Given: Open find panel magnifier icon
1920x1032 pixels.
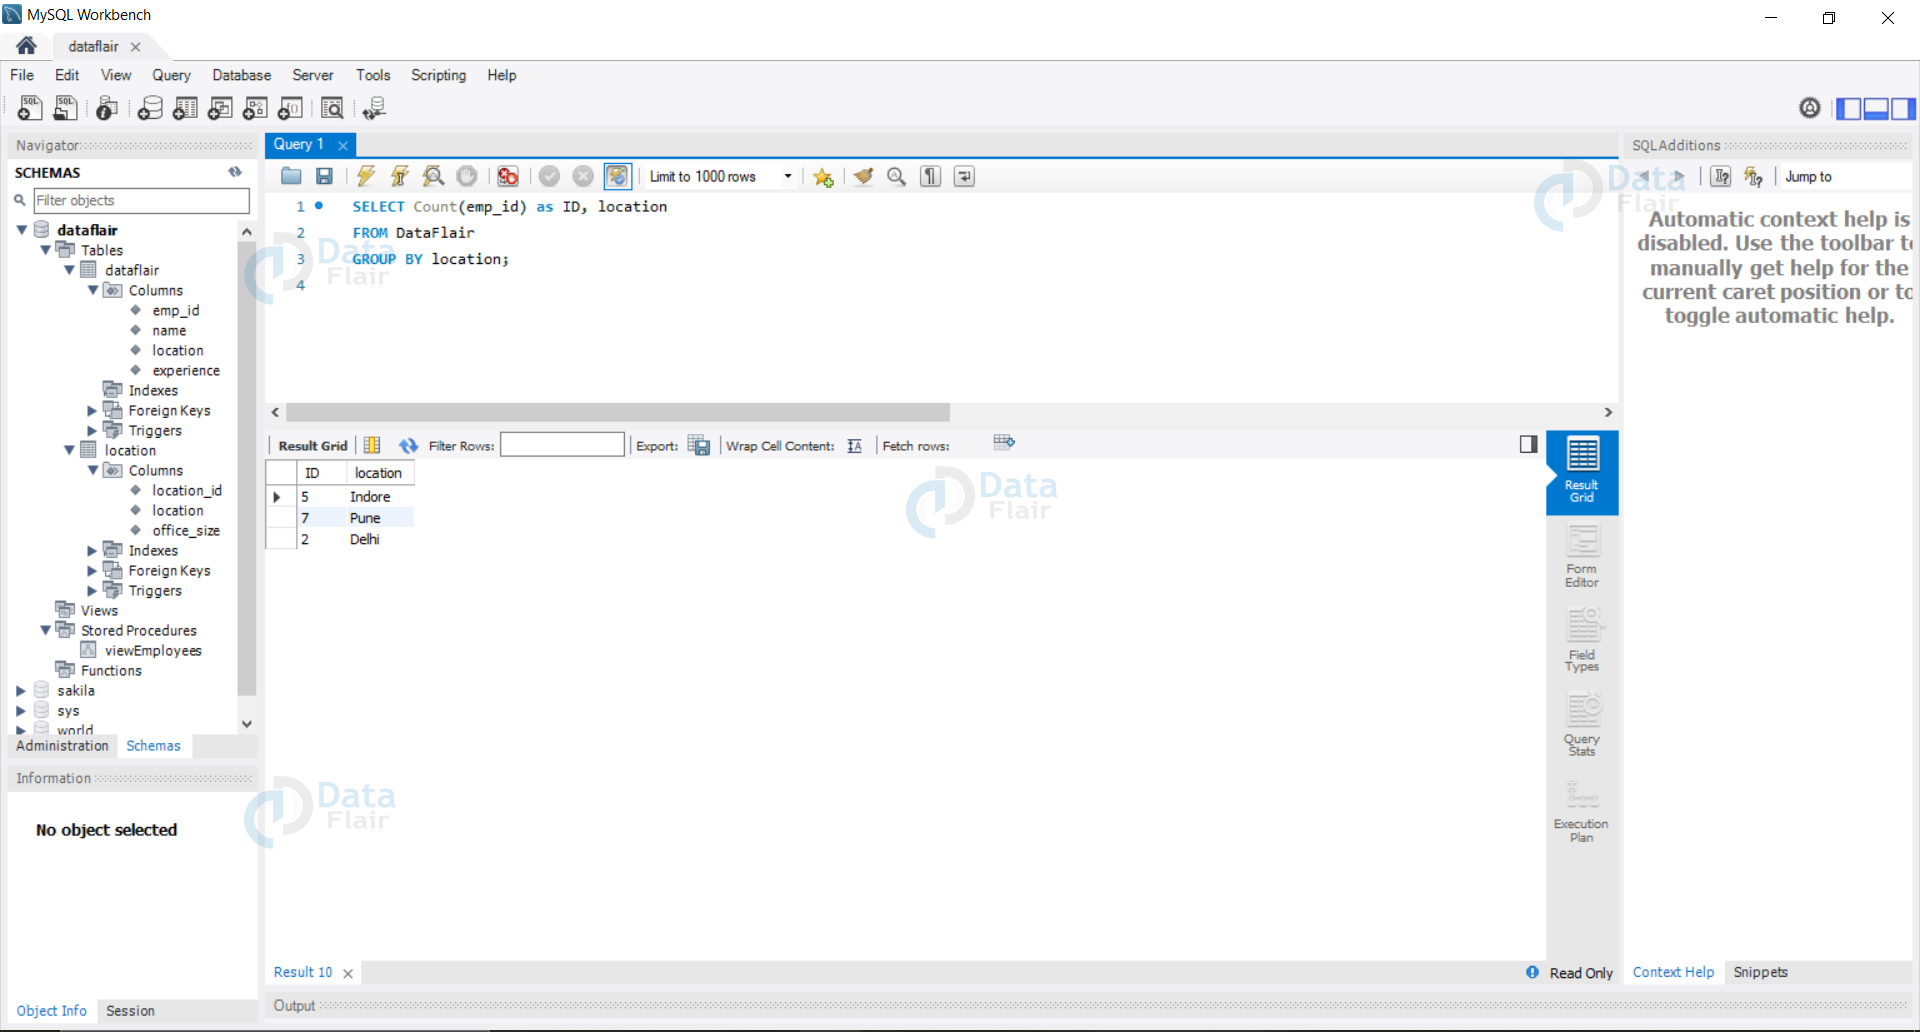Looking at the screenshot, I should (x=897, y=176).
